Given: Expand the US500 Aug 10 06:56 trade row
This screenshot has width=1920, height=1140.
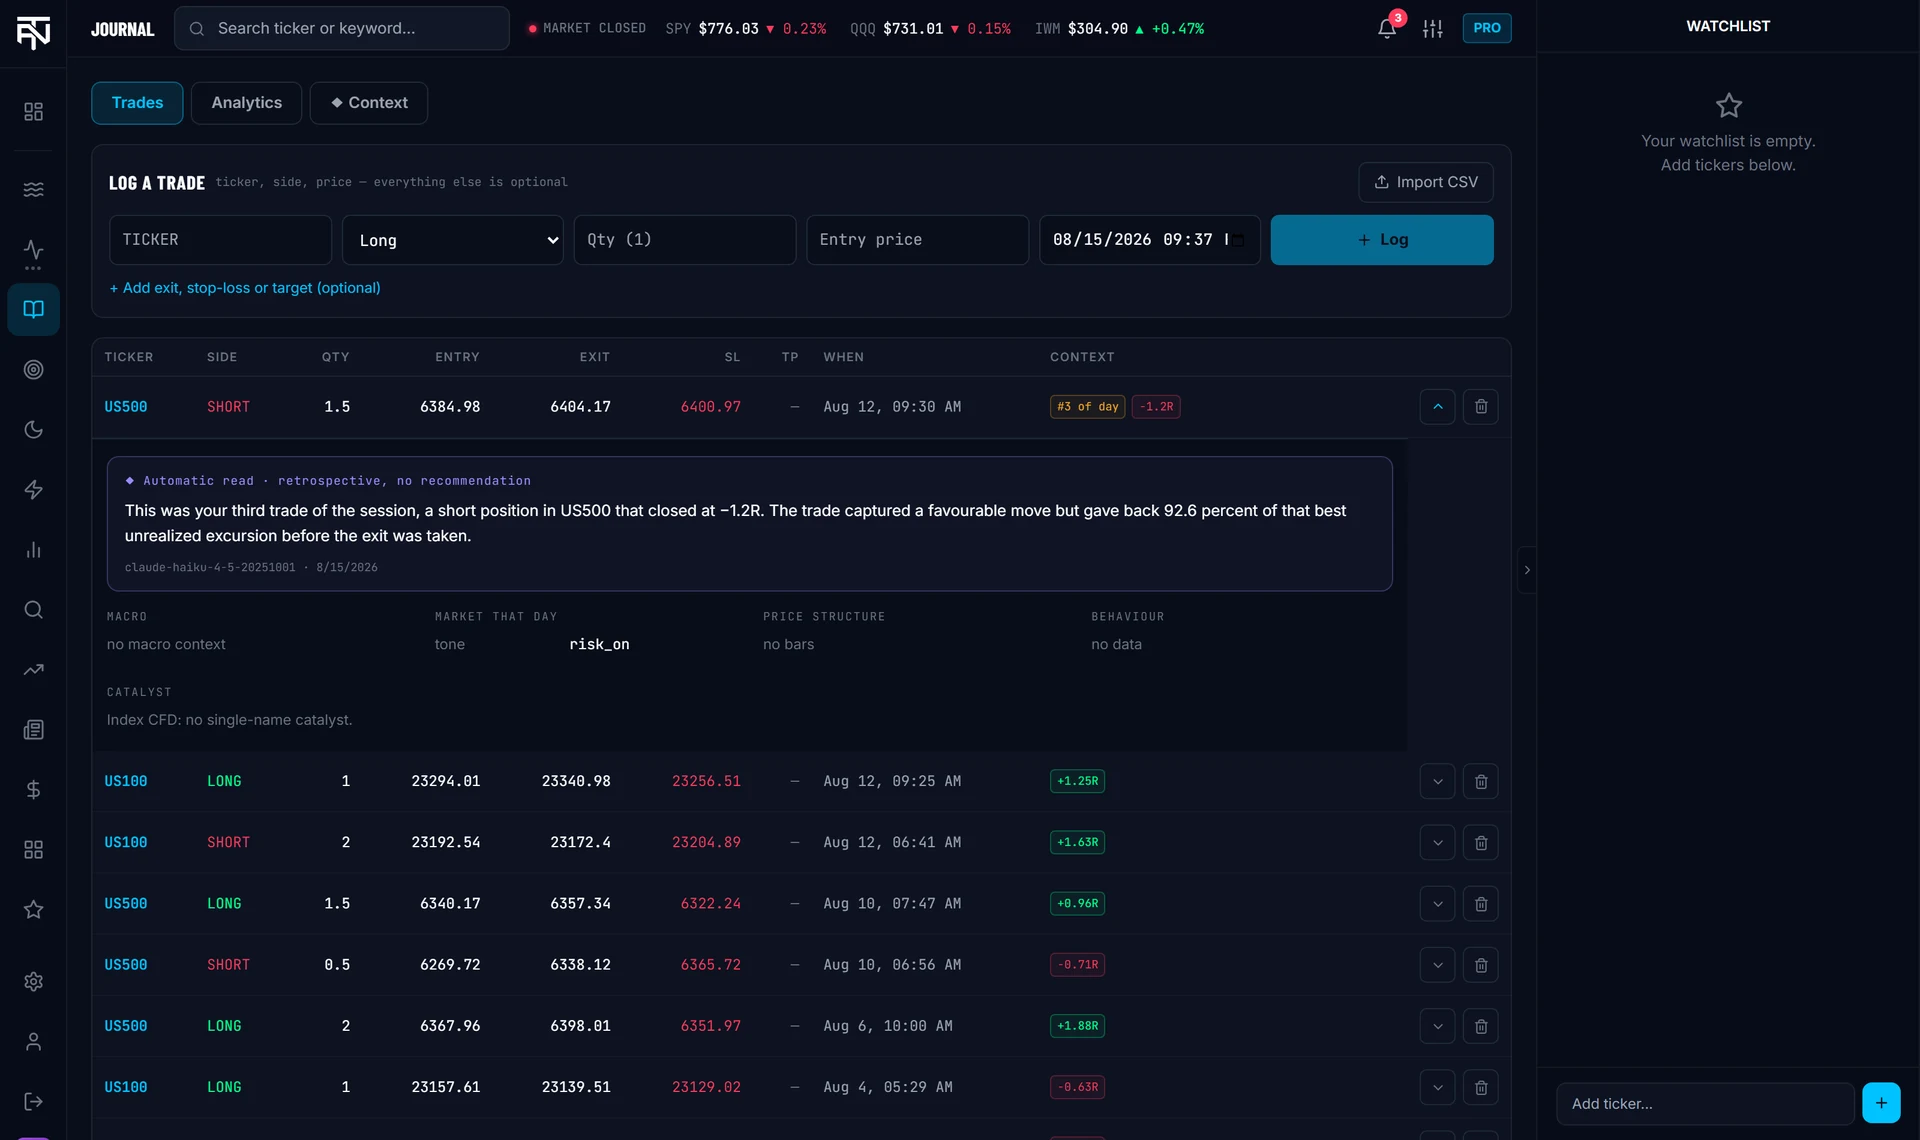Looking at the screenshot, I should coord(1437,965).
